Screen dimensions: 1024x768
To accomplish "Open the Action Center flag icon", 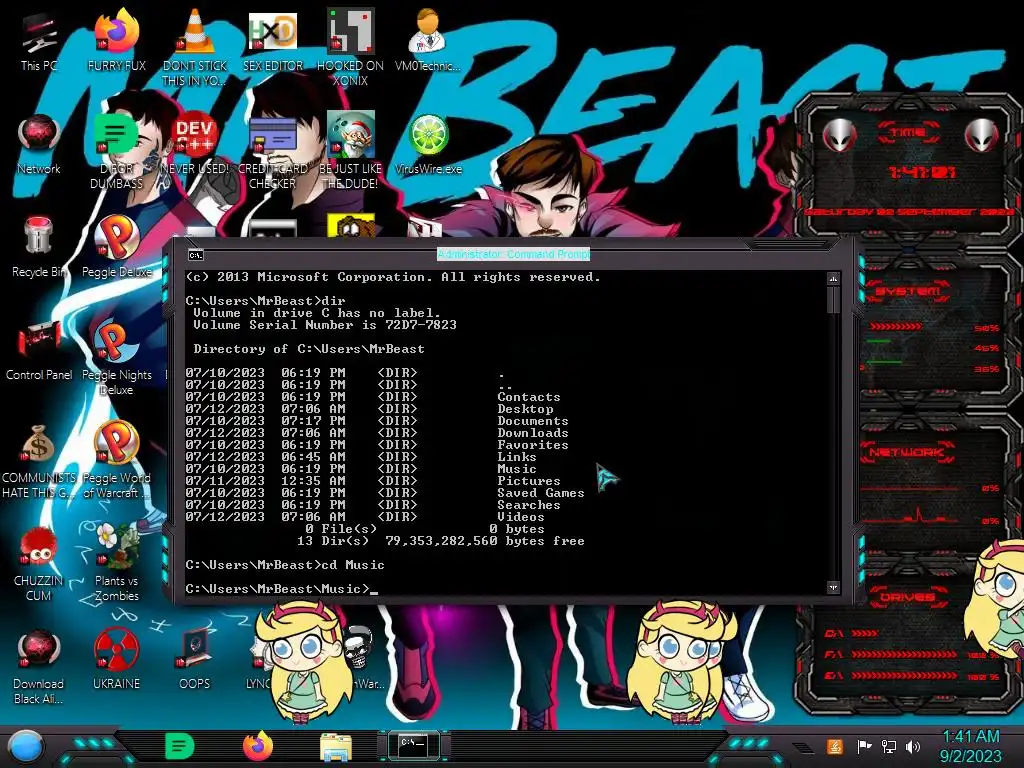I will 864,746.
